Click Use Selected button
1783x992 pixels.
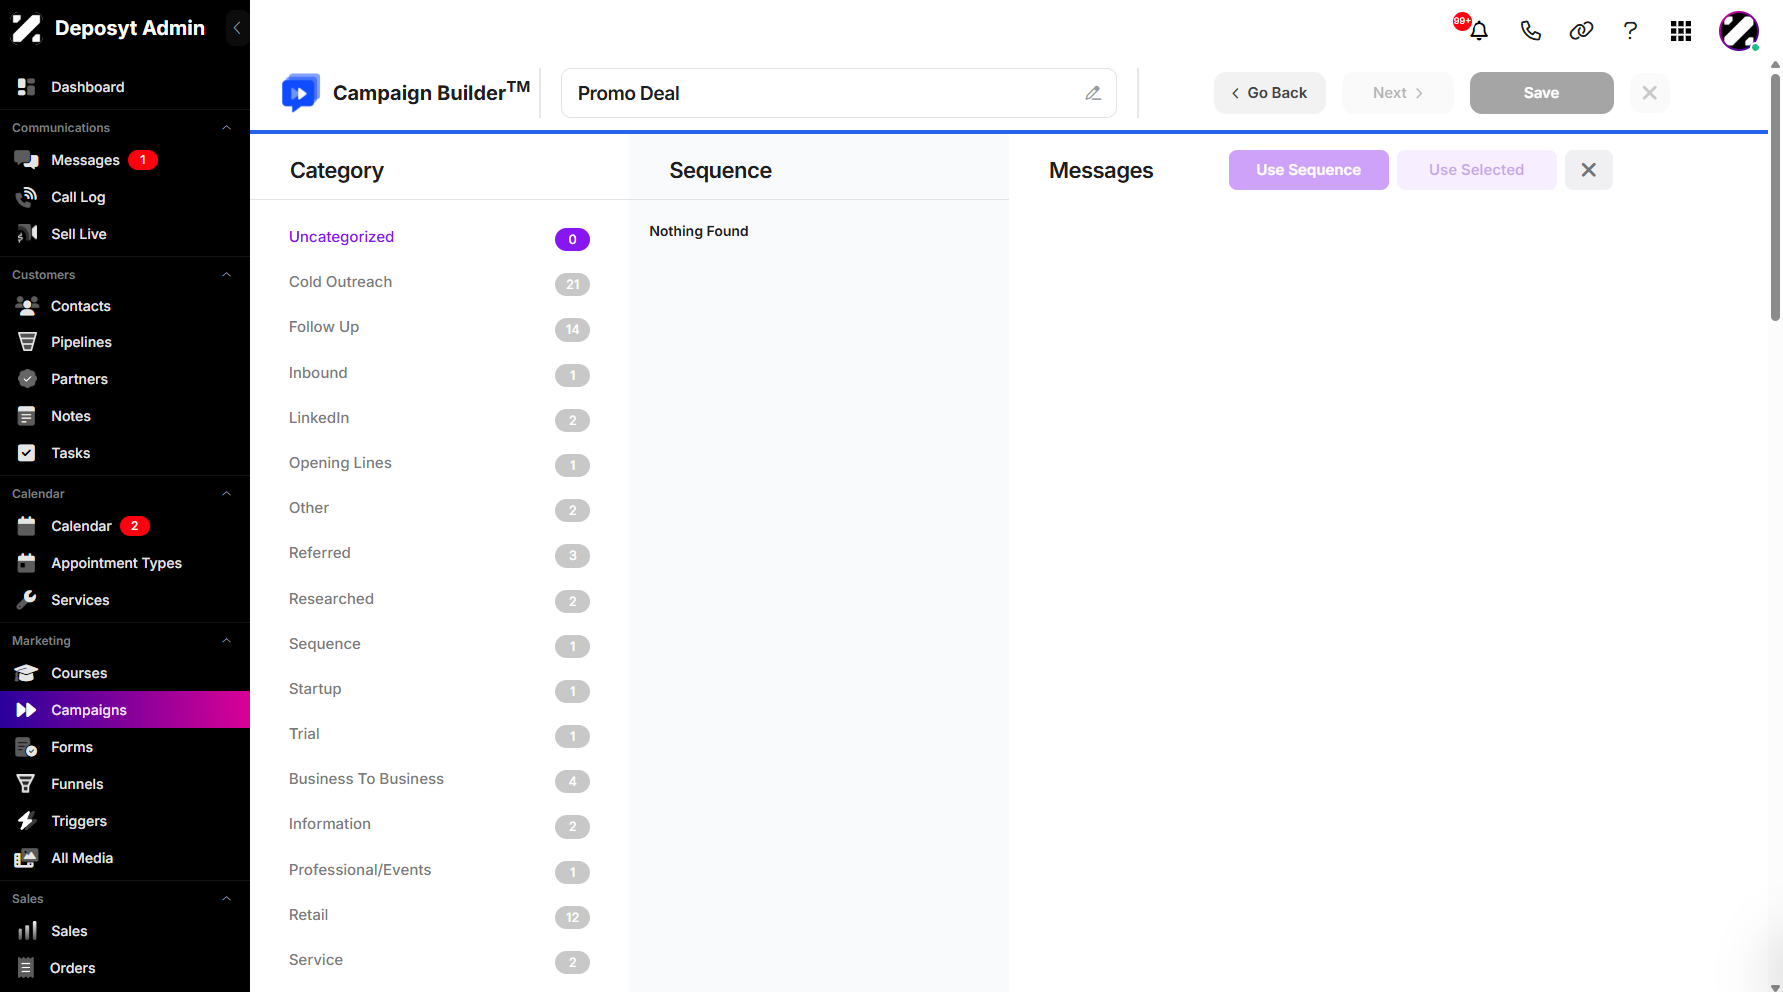coord(1476,170)
